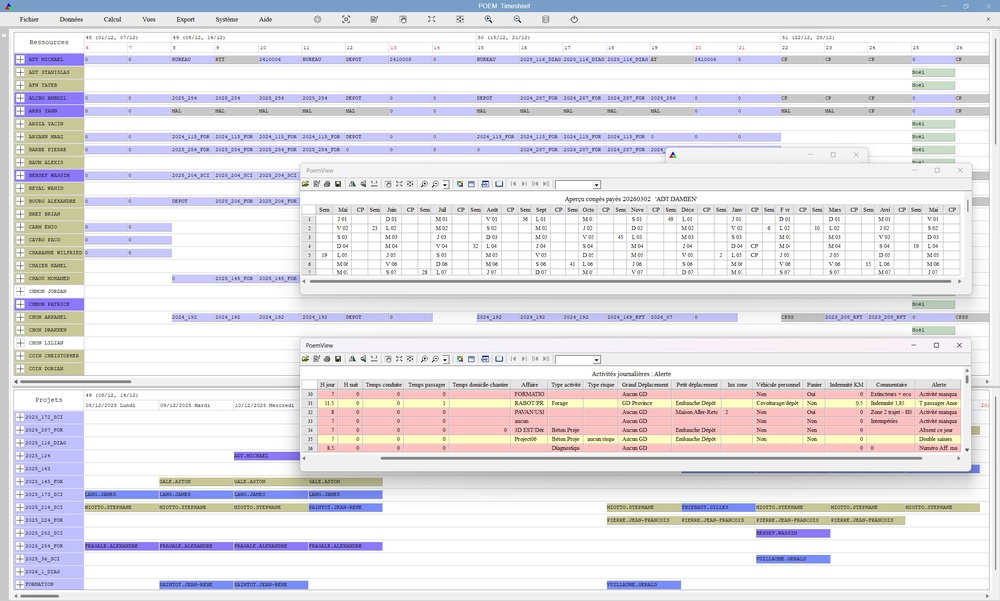Image resolution: width=1000 pixels, height=601 pixels.
Task: Click the color grid icon in lower PoemView
Action: [x=460, y=359]
